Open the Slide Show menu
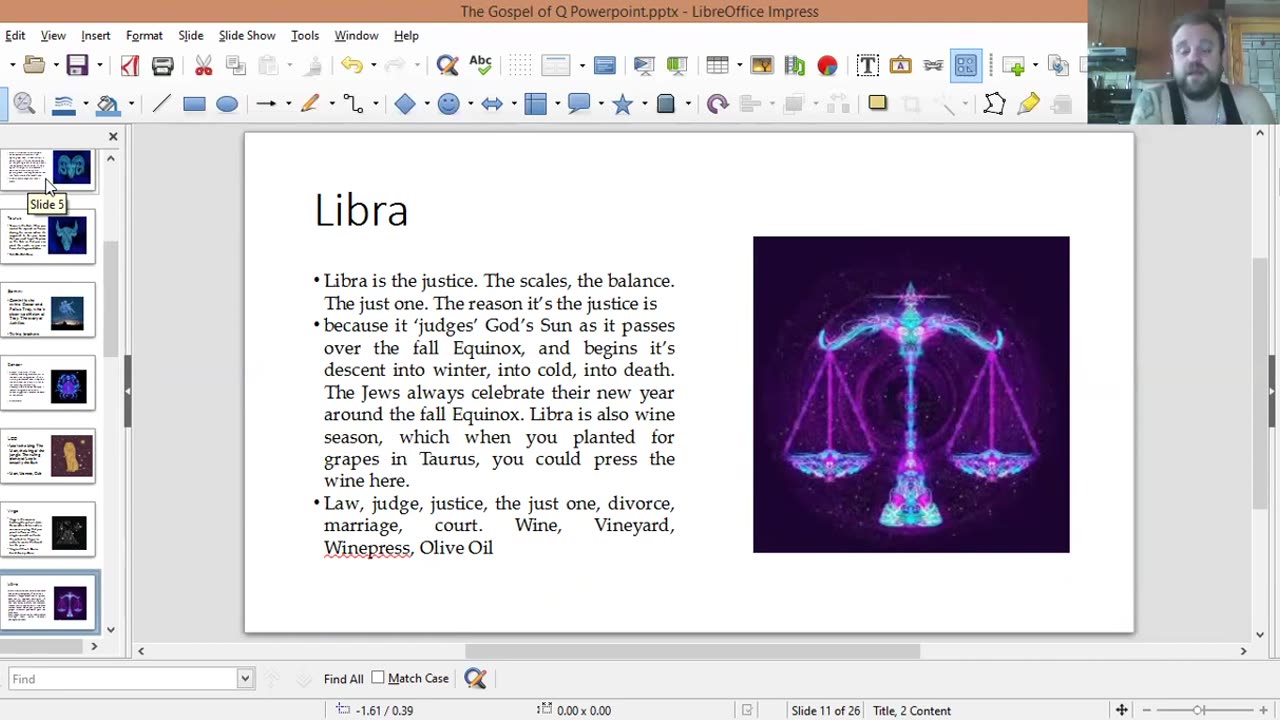Screen dimensions: 1280x720 (x=247, y=35)
